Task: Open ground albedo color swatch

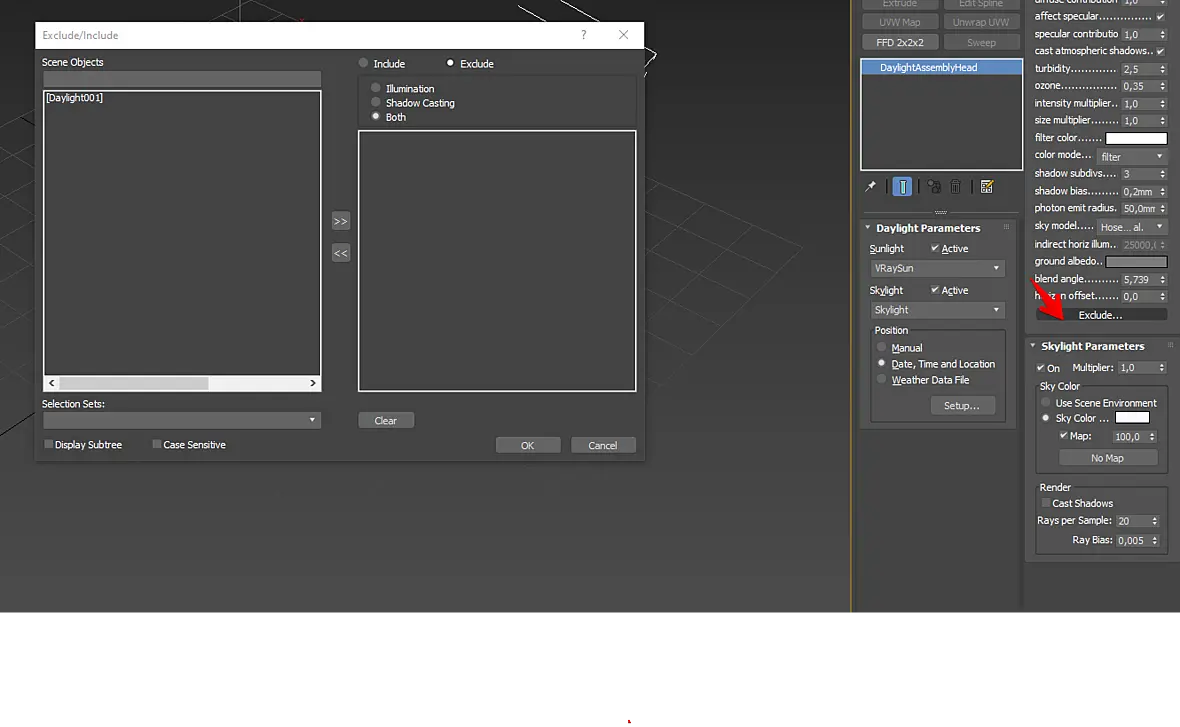Action: point(1136,261)
